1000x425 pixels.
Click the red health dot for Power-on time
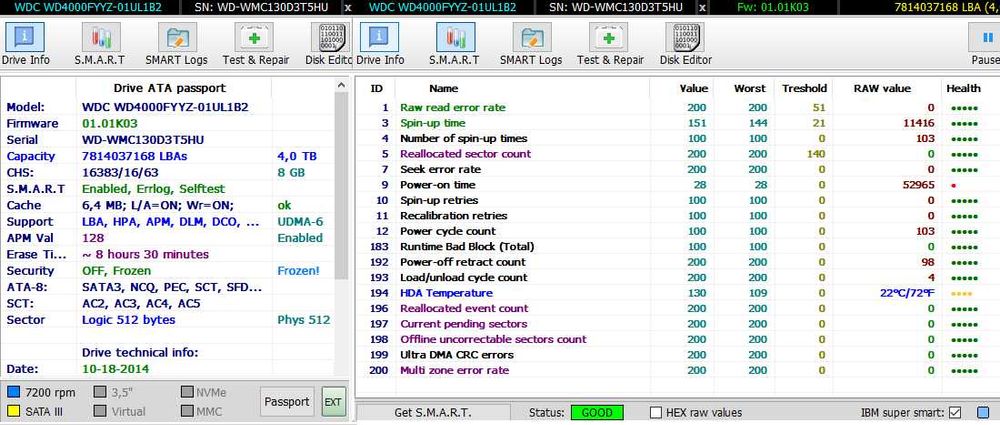tap(953, 185)
